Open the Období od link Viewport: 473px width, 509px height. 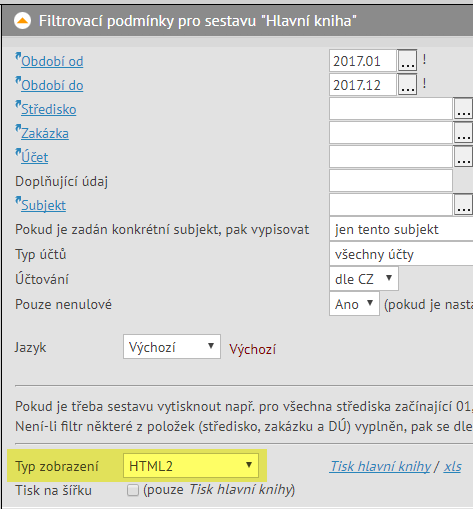click(x=52, y=61)
